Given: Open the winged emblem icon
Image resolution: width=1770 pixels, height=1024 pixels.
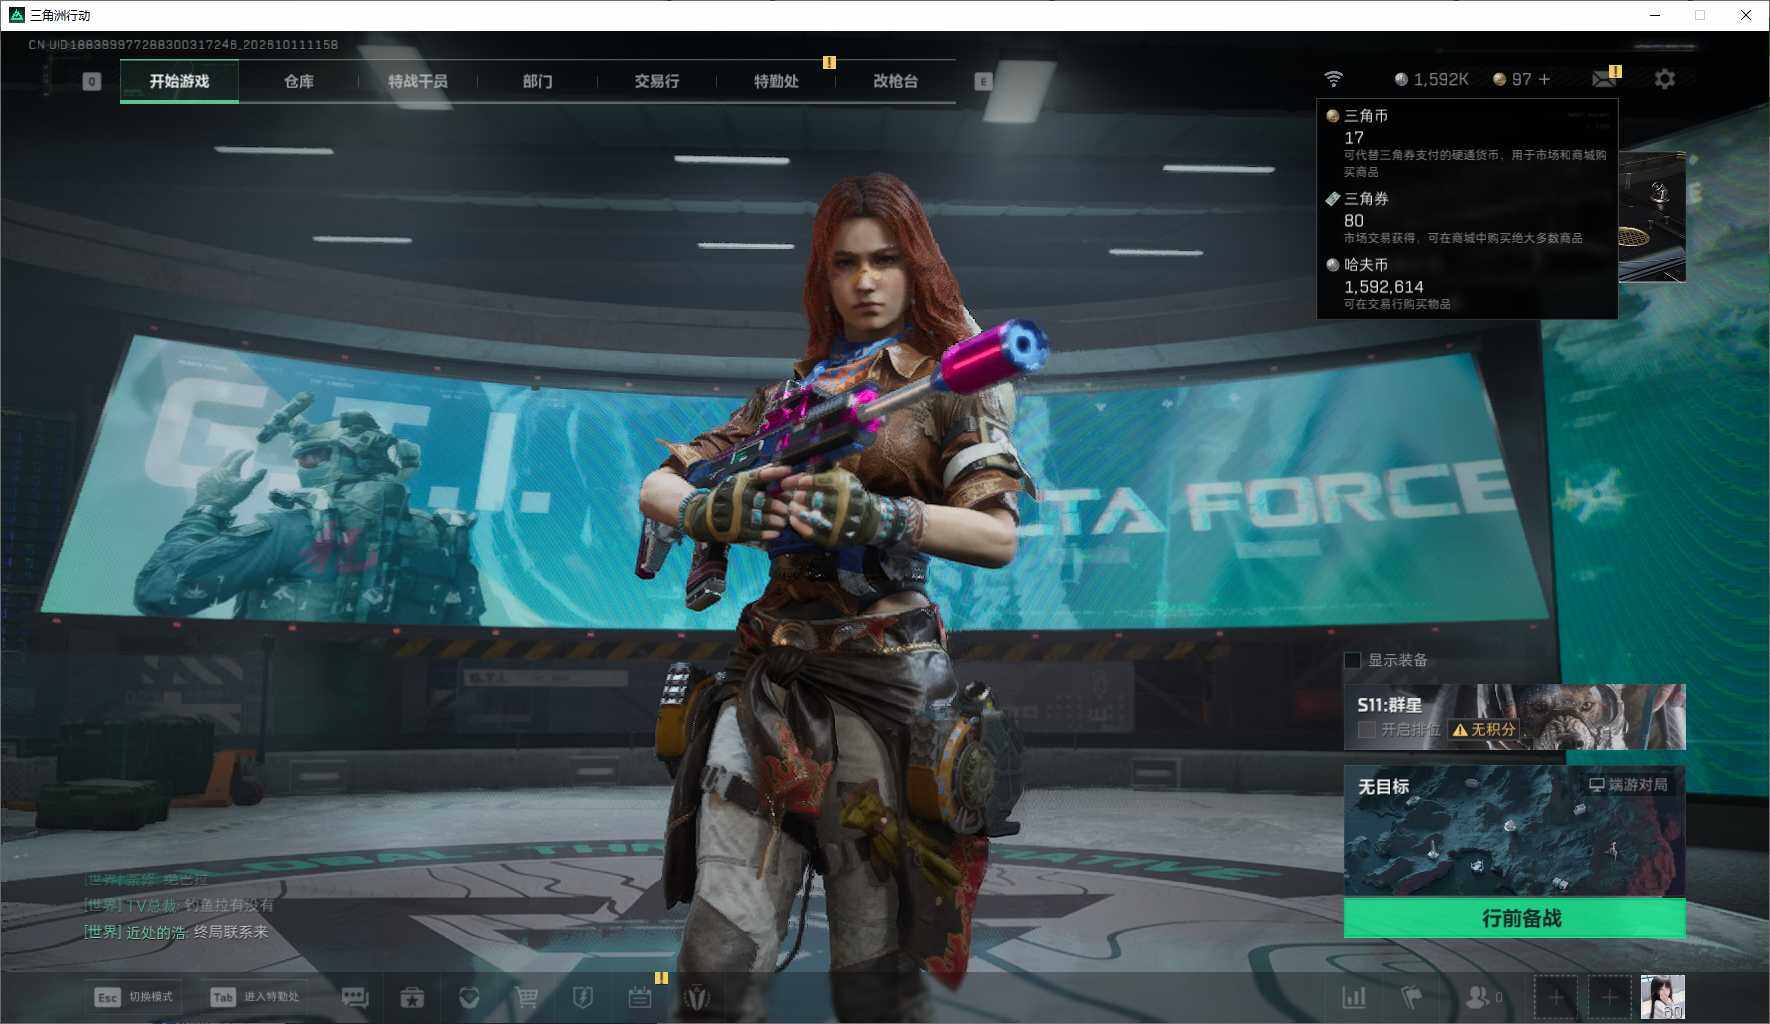Looking at the screenshot, I should click(x=697, y=997).
